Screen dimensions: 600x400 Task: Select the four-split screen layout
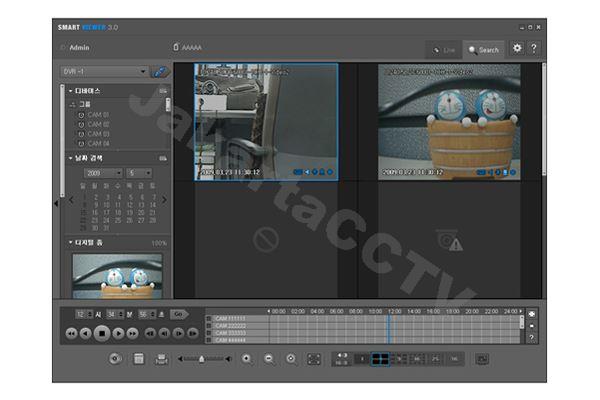379,358
